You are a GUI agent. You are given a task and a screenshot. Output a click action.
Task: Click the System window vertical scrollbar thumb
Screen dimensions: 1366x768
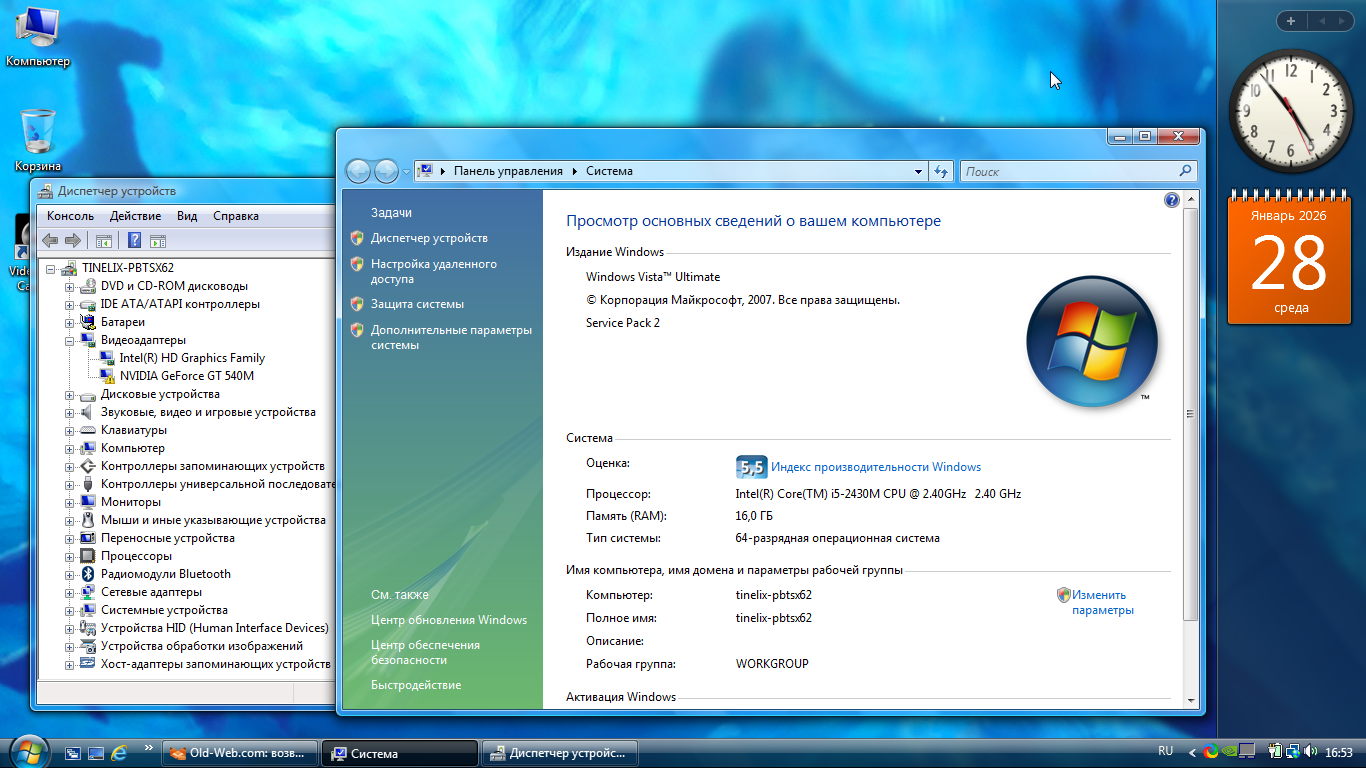point(1190,414)
